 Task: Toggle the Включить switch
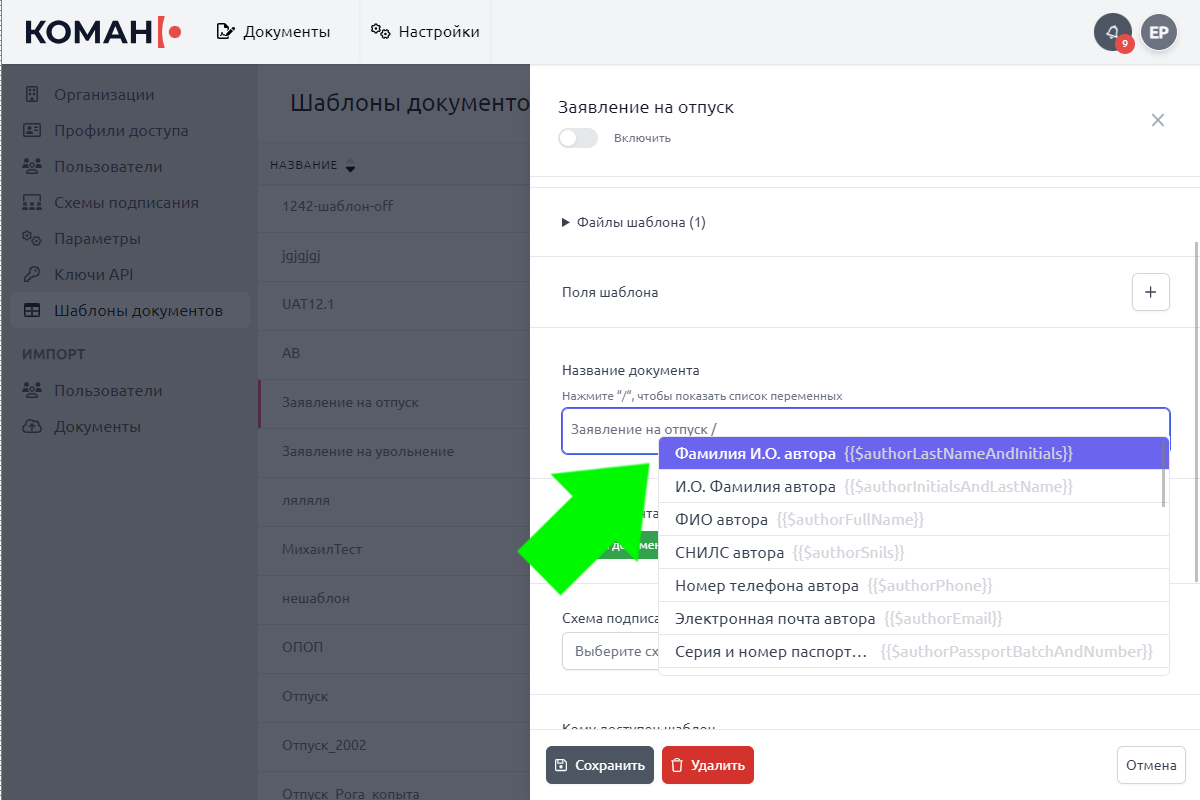click(578, 138)
